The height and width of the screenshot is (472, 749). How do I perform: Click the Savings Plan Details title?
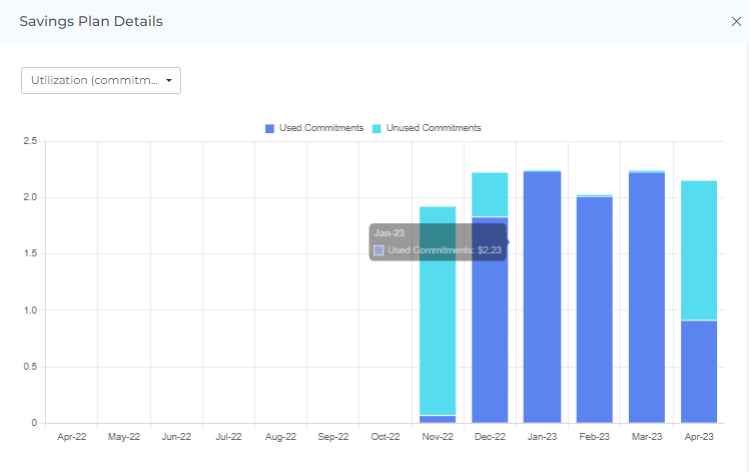click(91, 21)
